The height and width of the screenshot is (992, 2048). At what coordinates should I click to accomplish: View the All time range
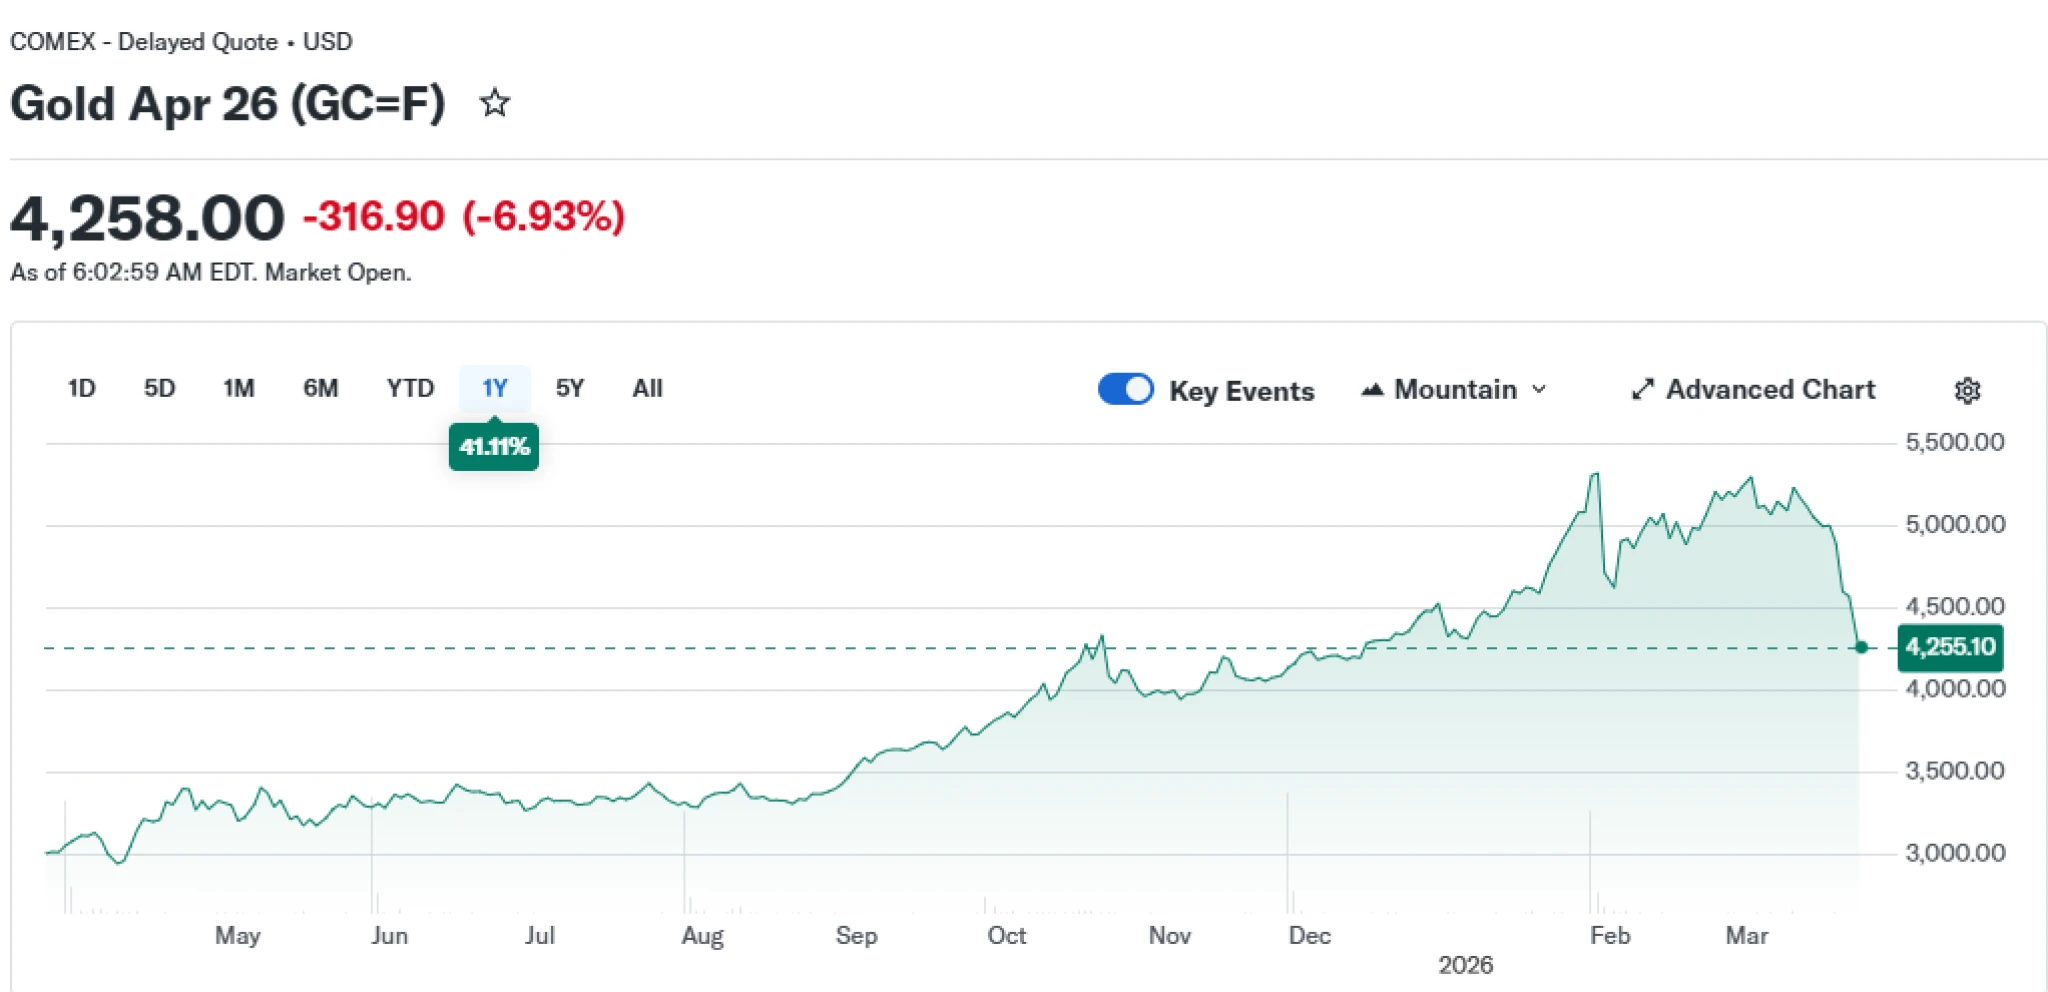tap(647, 388)
